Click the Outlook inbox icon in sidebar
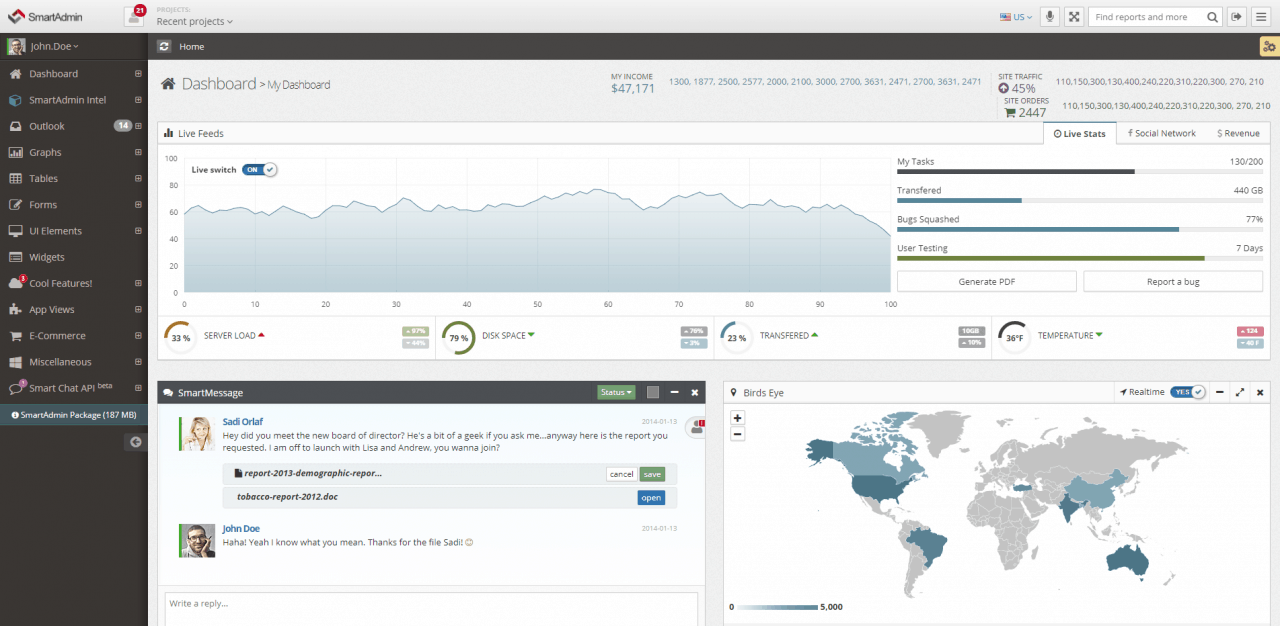Viewport: 1280px width, 626px height. tap(15, 126)
